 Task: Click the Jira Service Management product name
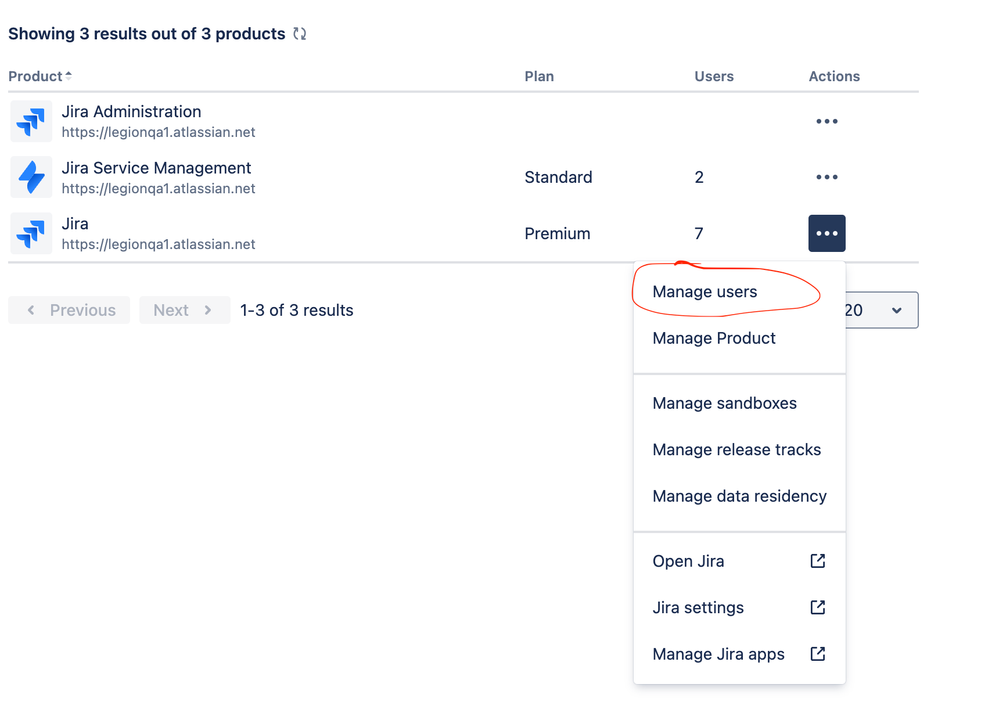tap(156, 168)
